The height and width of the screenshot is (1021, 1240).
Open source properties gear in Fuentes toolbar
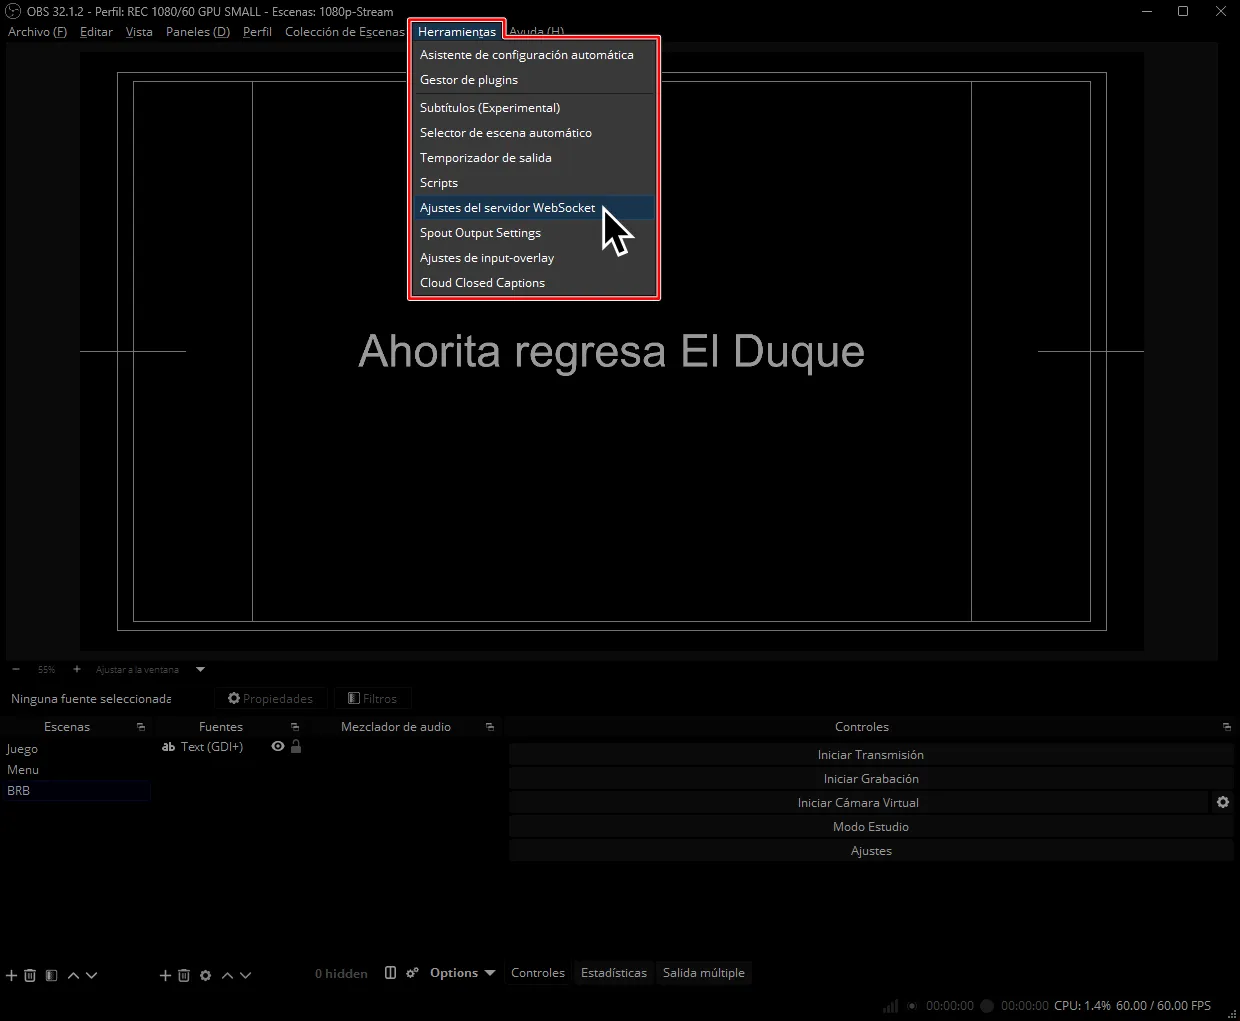[x=205, y=975]
